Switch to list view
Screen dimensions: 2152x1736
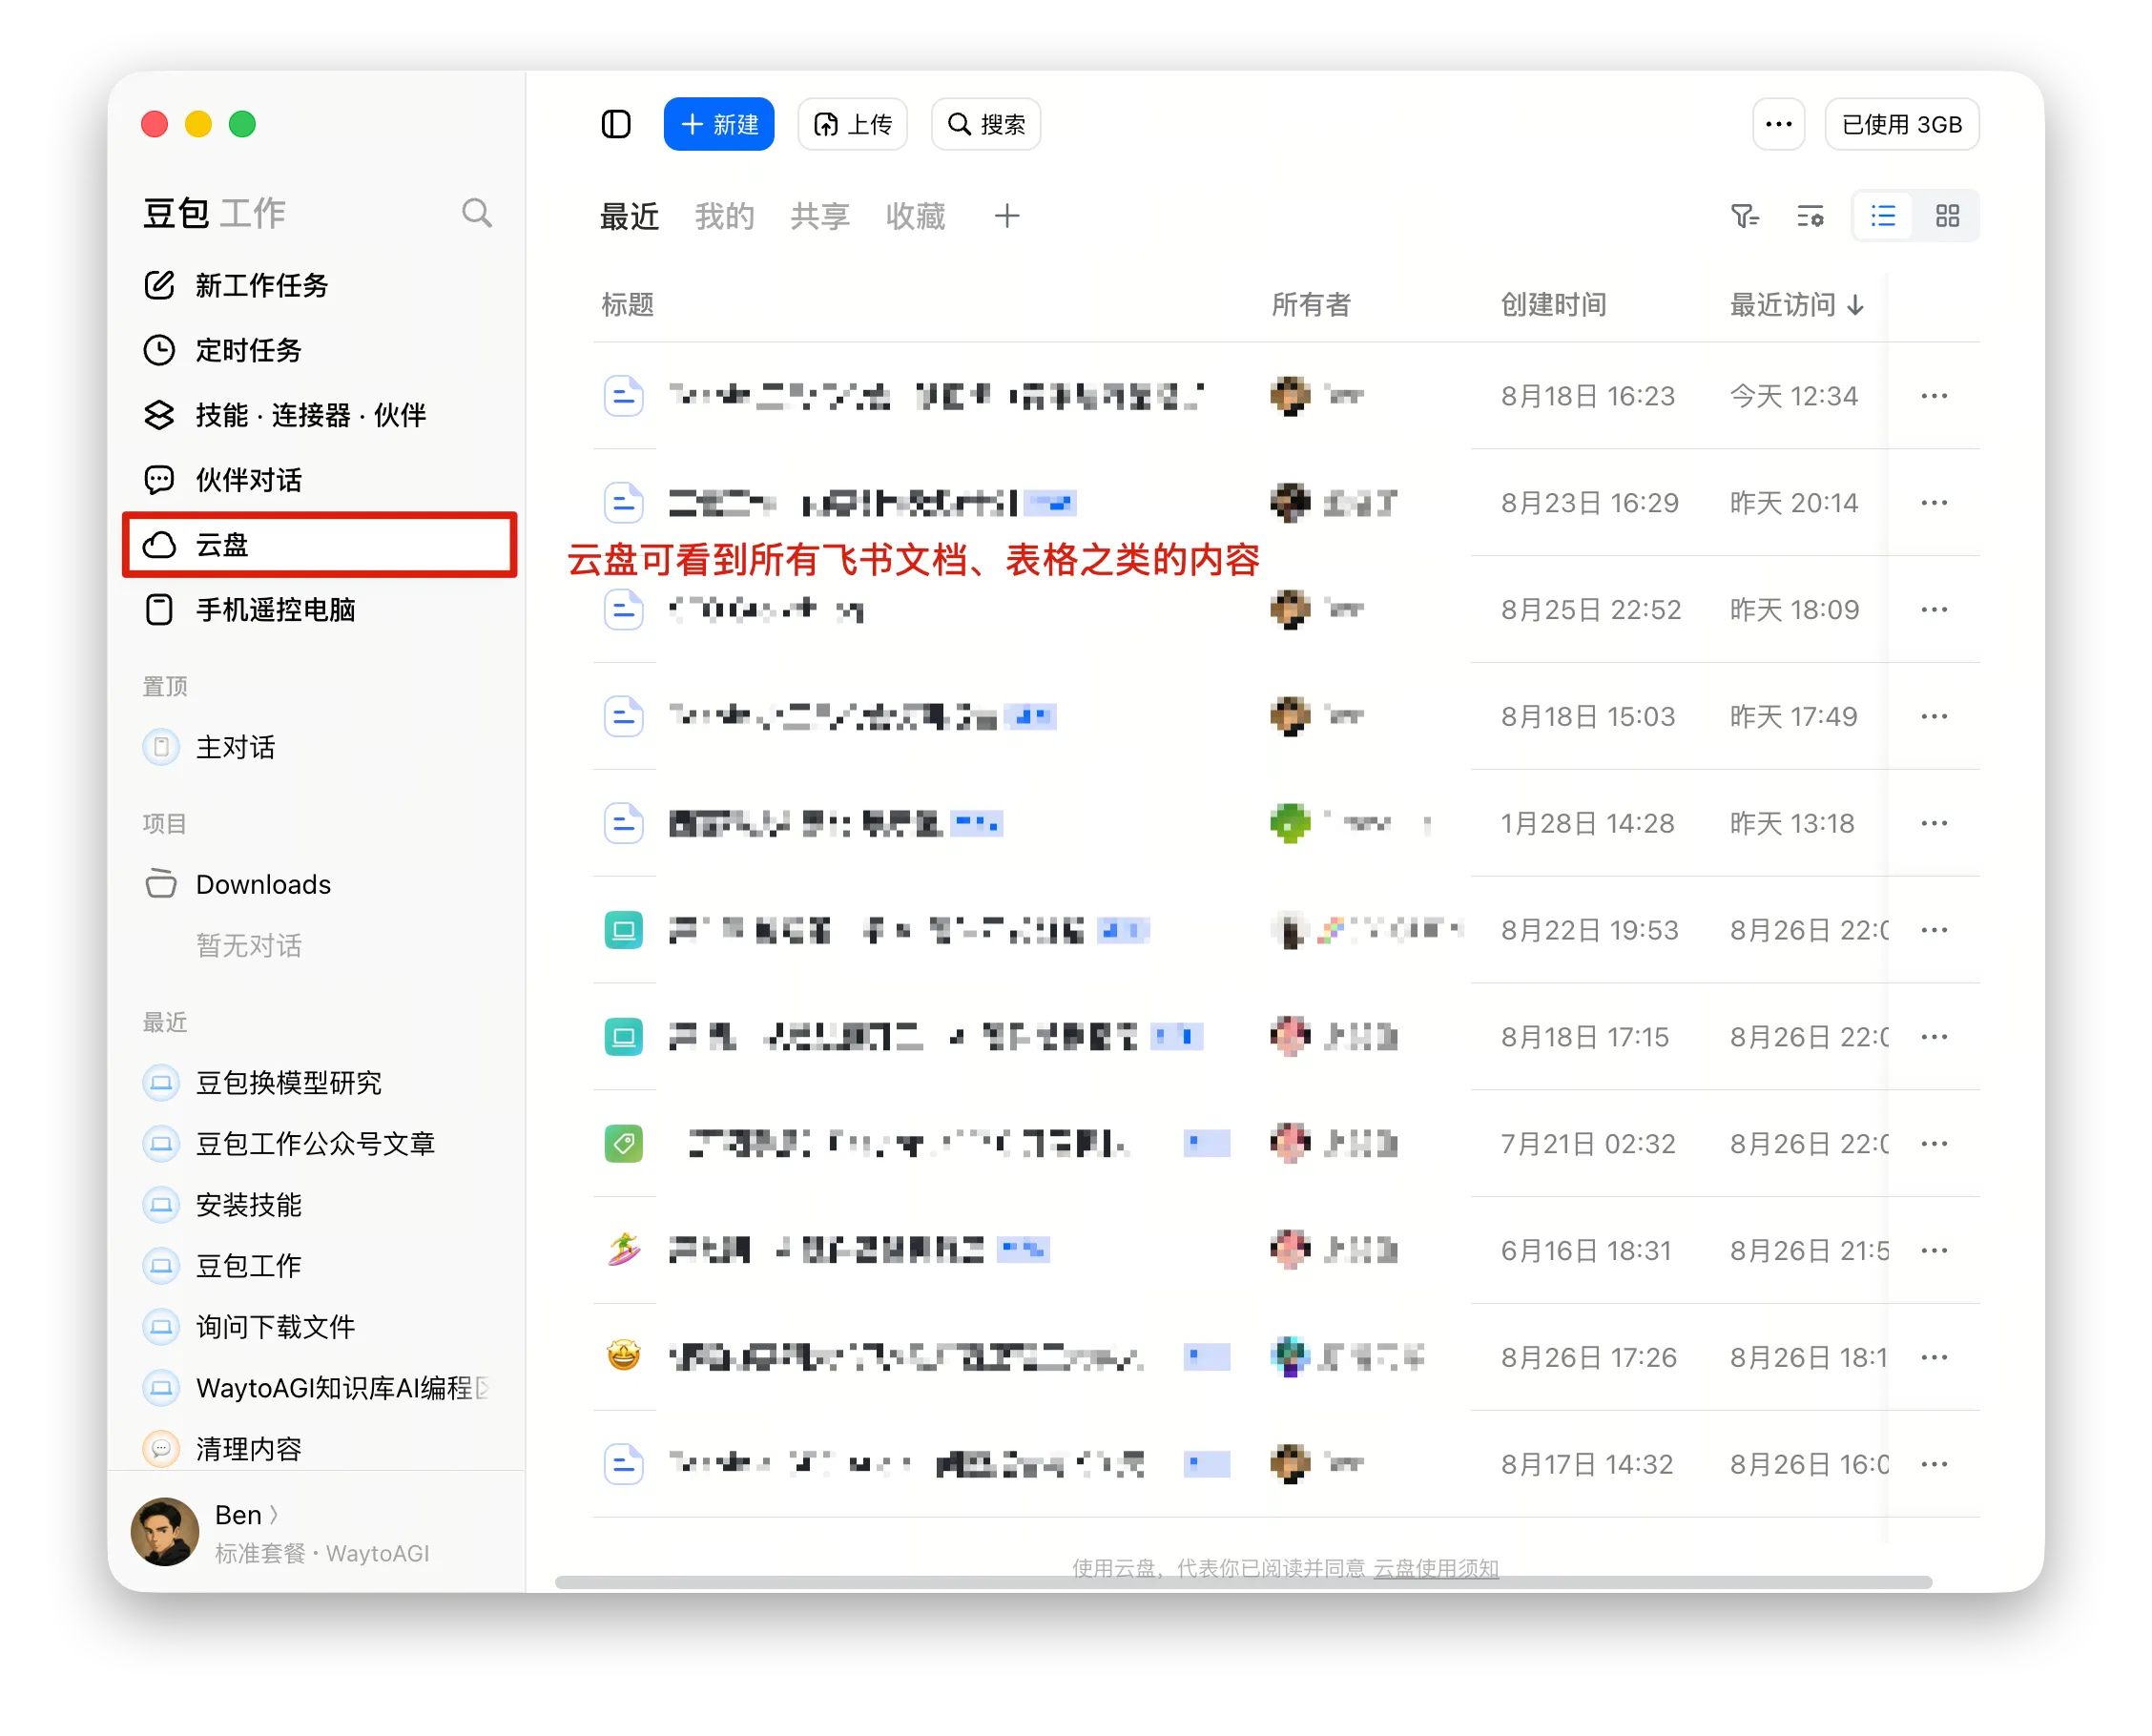1883,216
